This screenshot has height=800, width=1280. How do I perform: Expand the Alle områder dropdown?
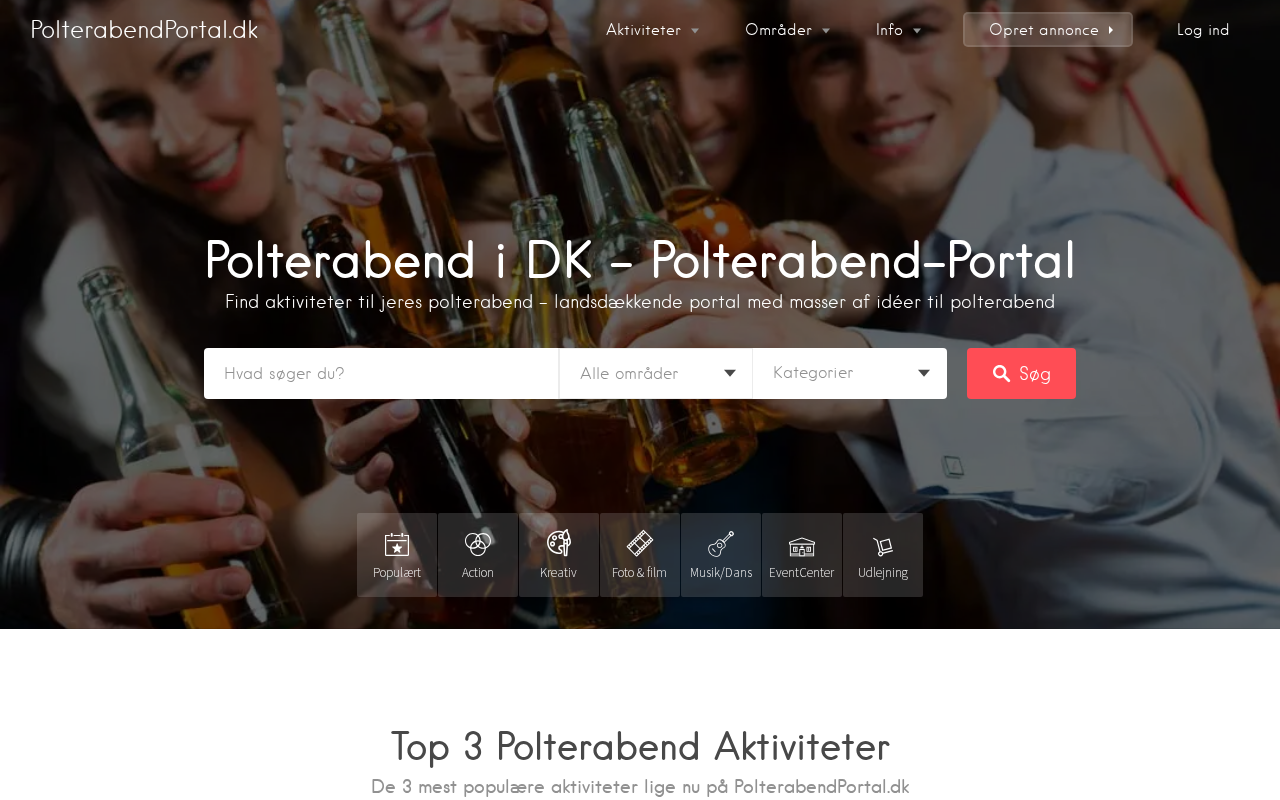pos(656,373)
